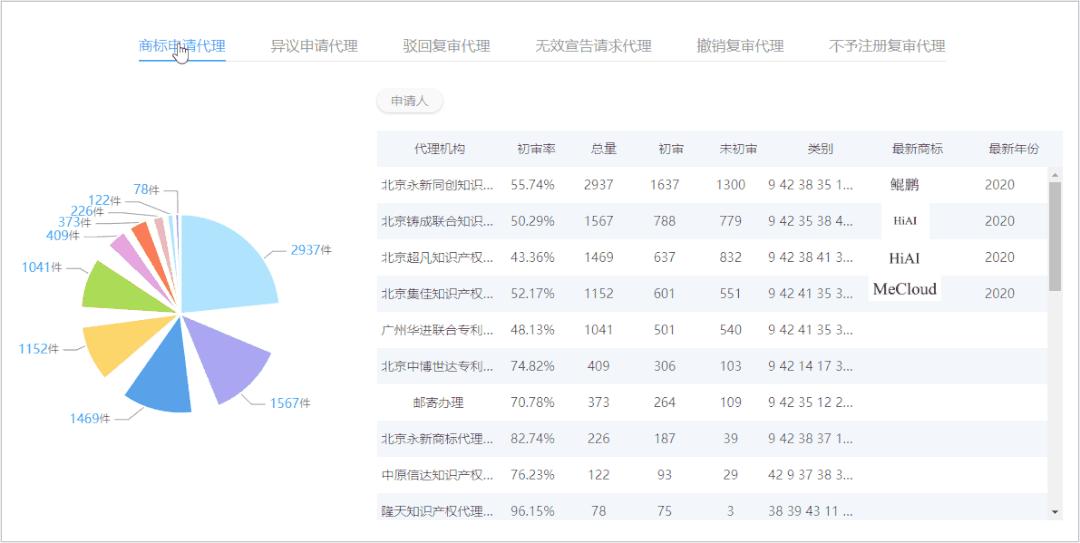Click the 鲲鹏 latest trademark image

(904, 185)
